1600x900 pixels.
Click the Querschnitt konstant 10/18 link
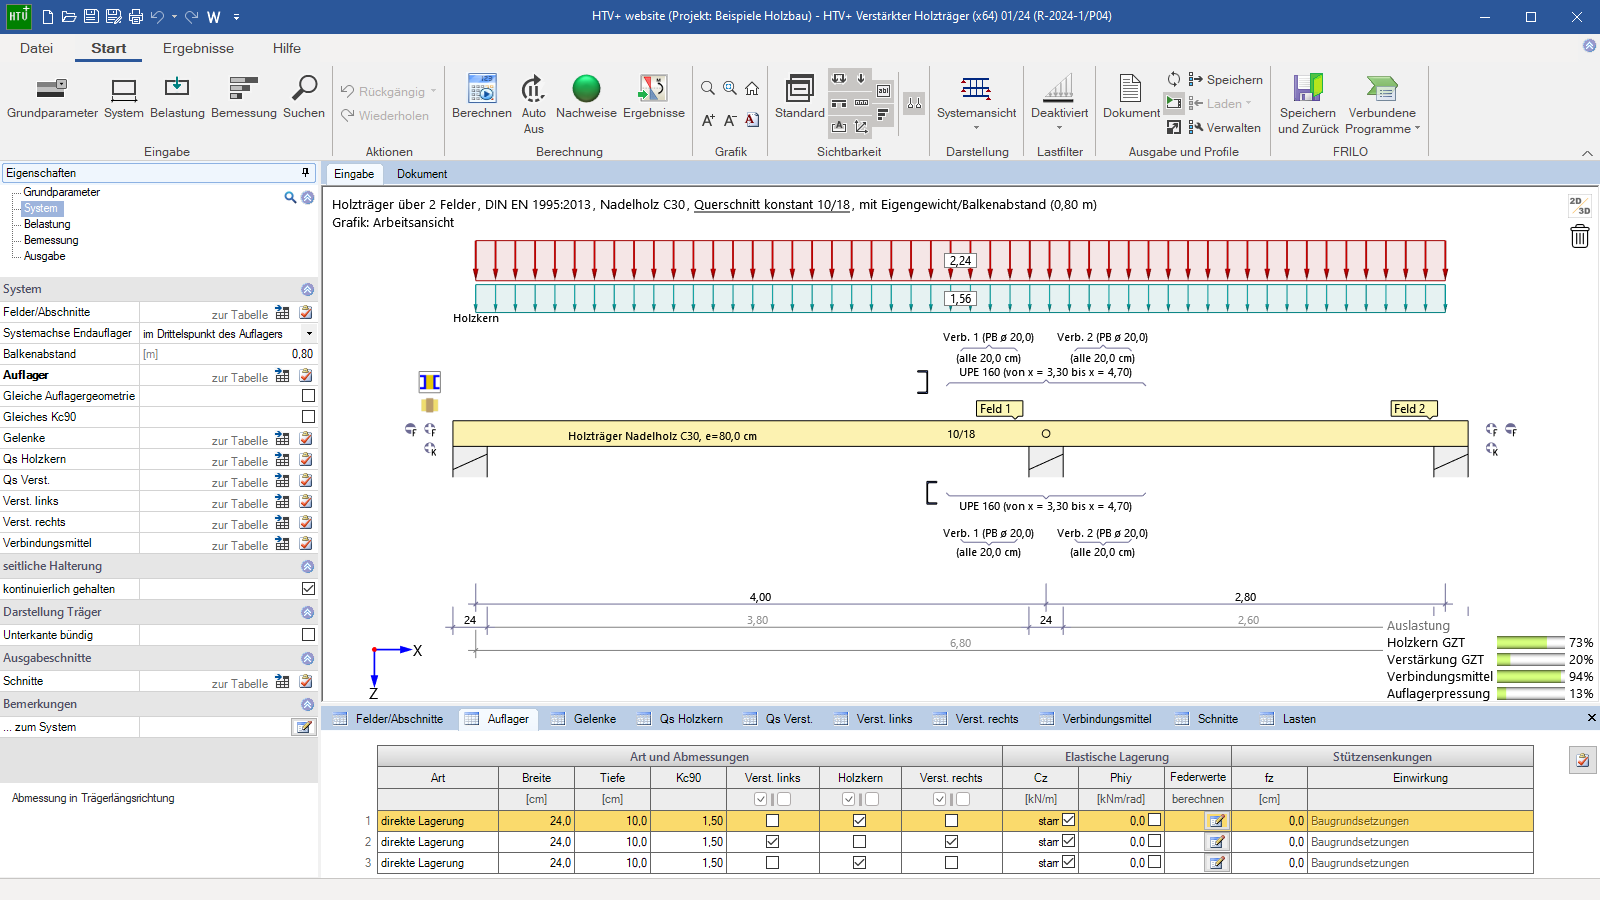(772, 205)
